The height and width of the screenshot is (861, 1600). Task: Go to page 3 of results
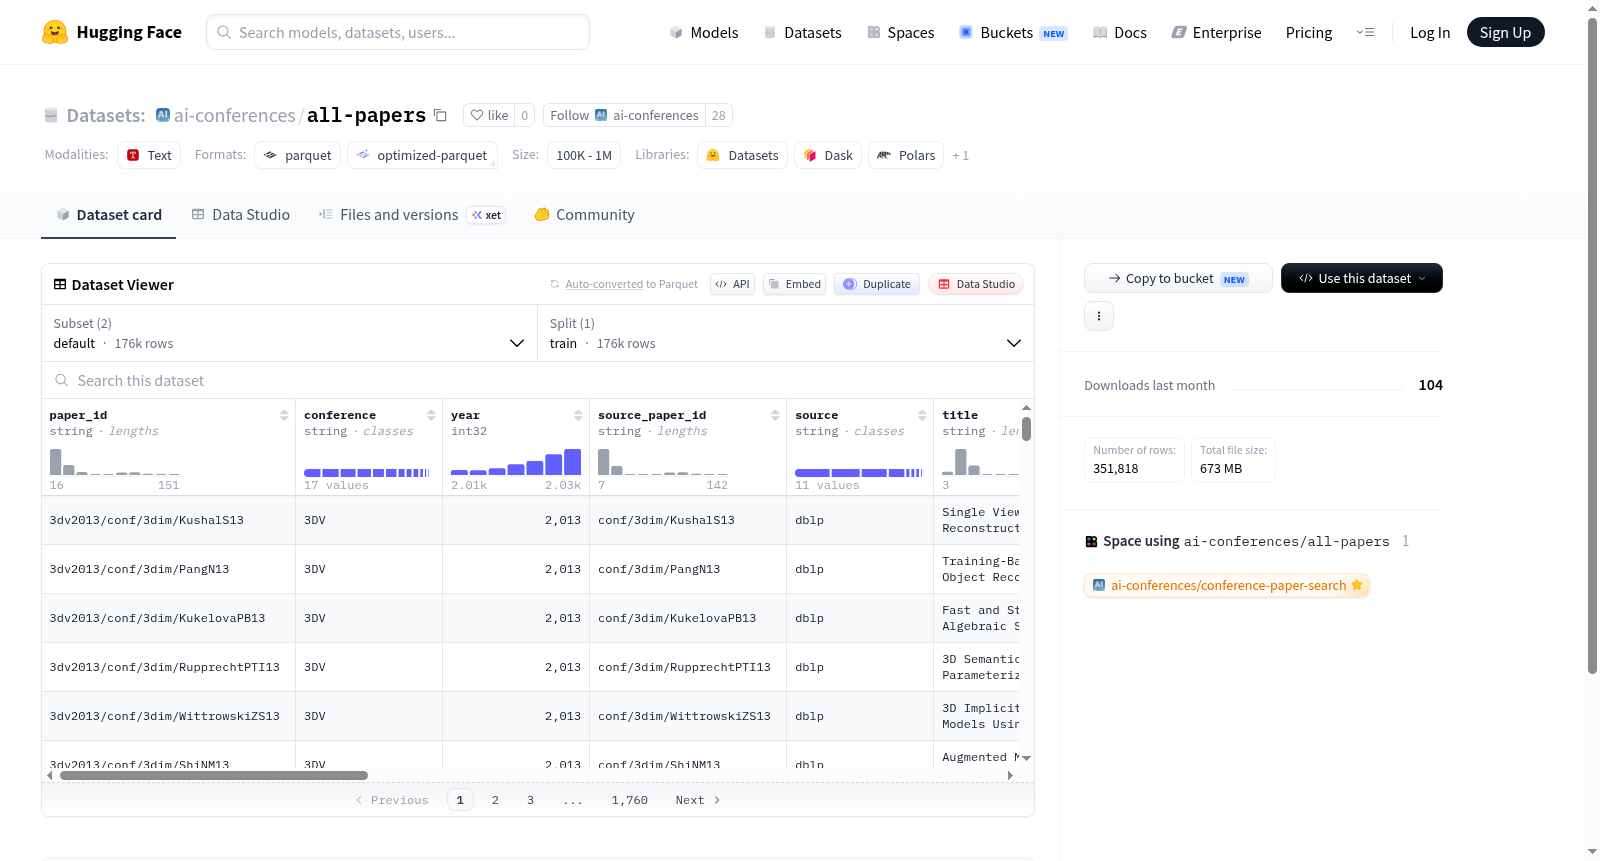[530, 800]
